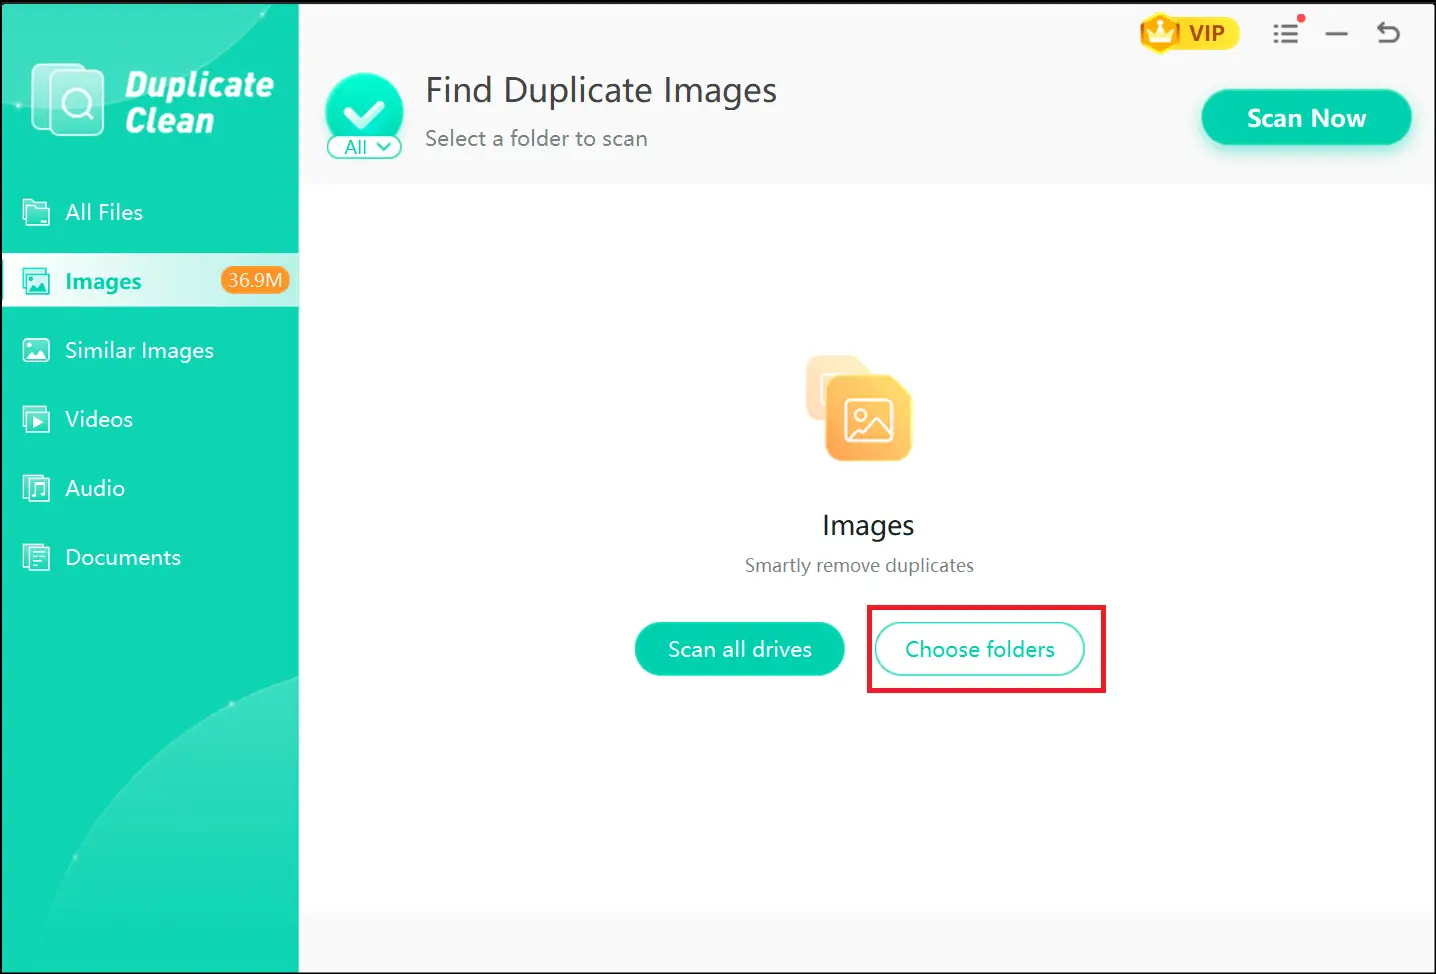This screenshot has height=974, width=1436.
Task: Select the Audio category icon
Action: point(36,488)
